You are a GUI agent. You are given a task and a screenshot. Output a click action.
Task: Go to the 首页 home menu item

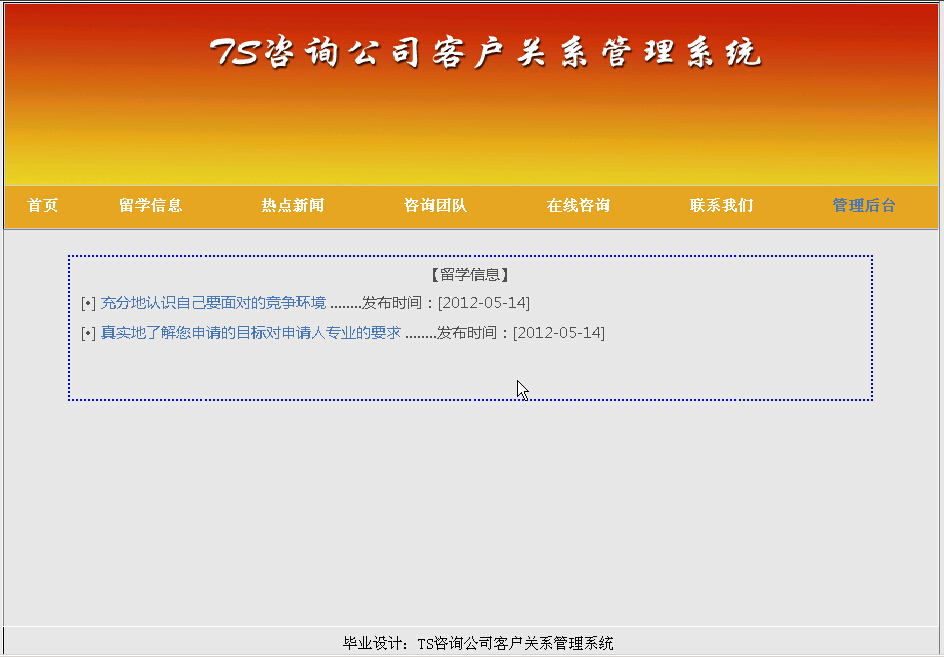point(42,205)
